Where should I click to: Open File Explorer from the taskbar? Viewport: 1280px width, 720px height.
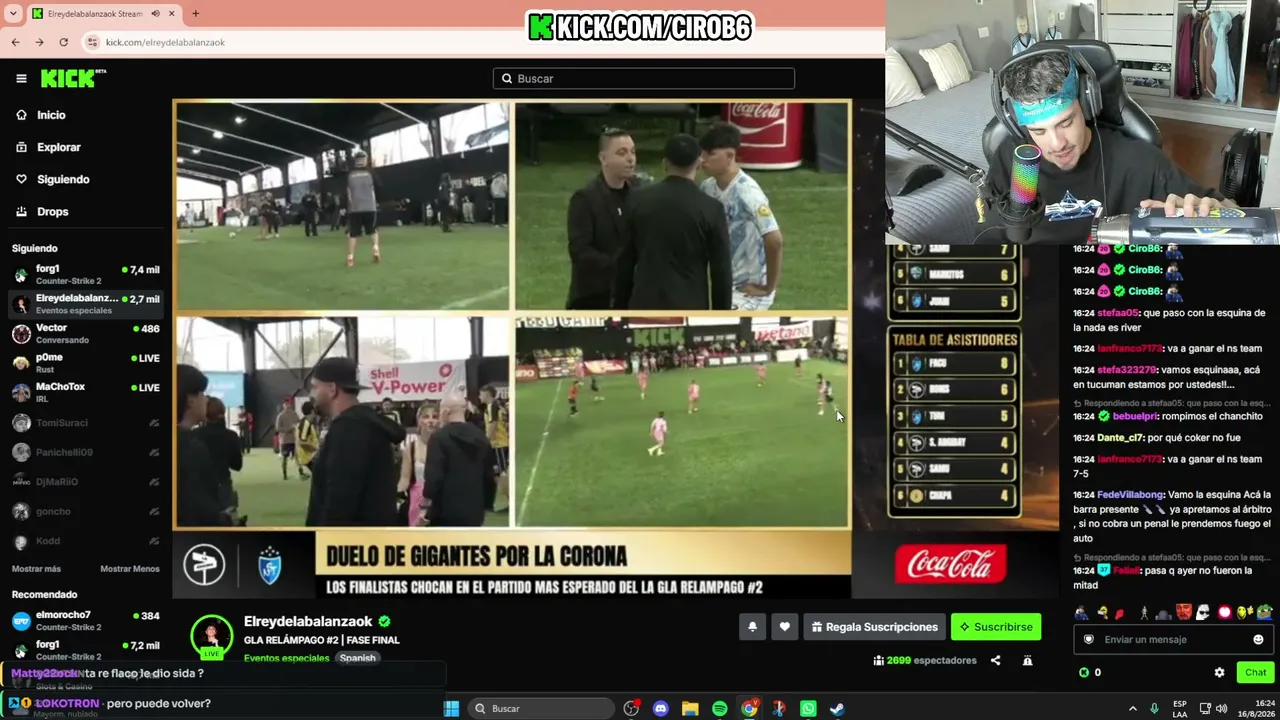pos(690,708)
